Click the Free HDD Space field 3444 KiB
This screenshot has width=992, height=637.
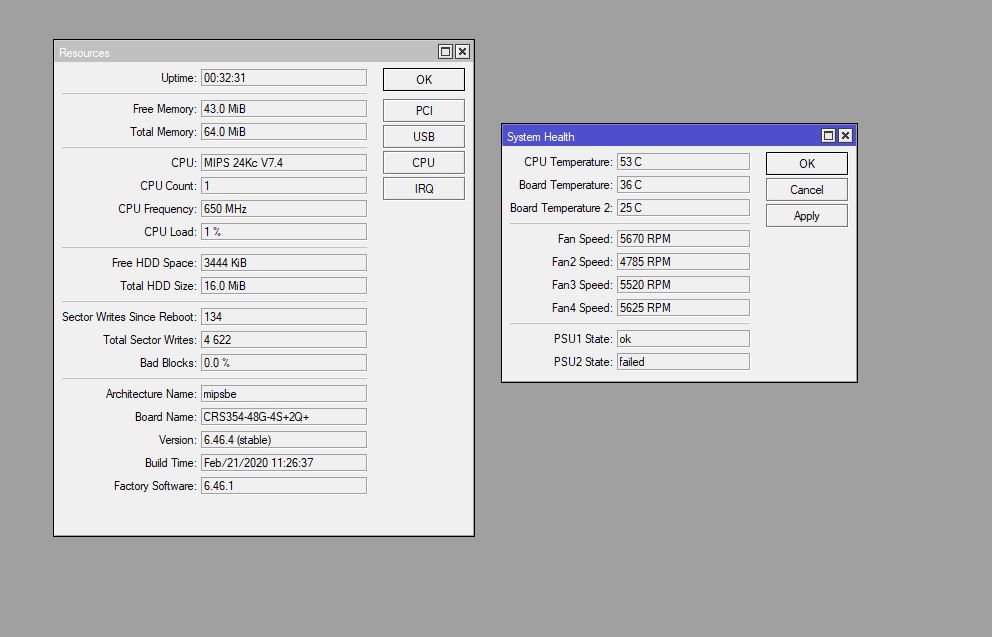pos(283,263)
